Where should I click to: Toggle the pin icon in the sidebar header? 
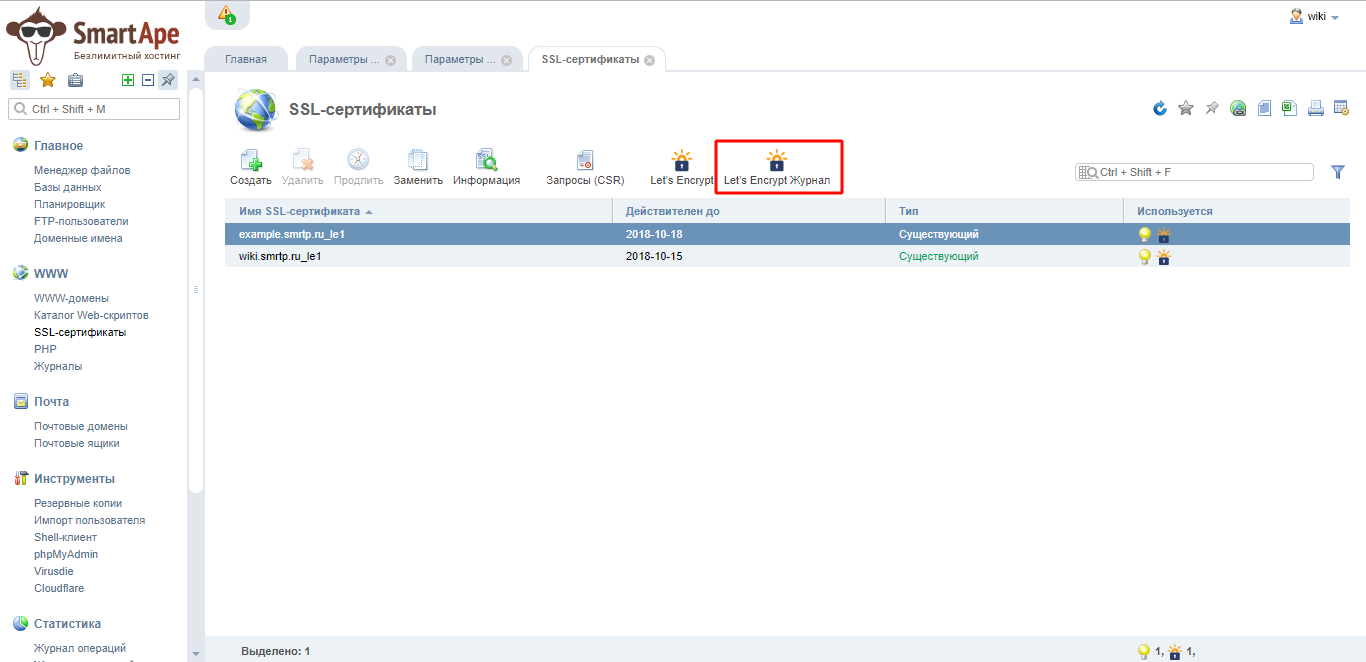point(168,80)
